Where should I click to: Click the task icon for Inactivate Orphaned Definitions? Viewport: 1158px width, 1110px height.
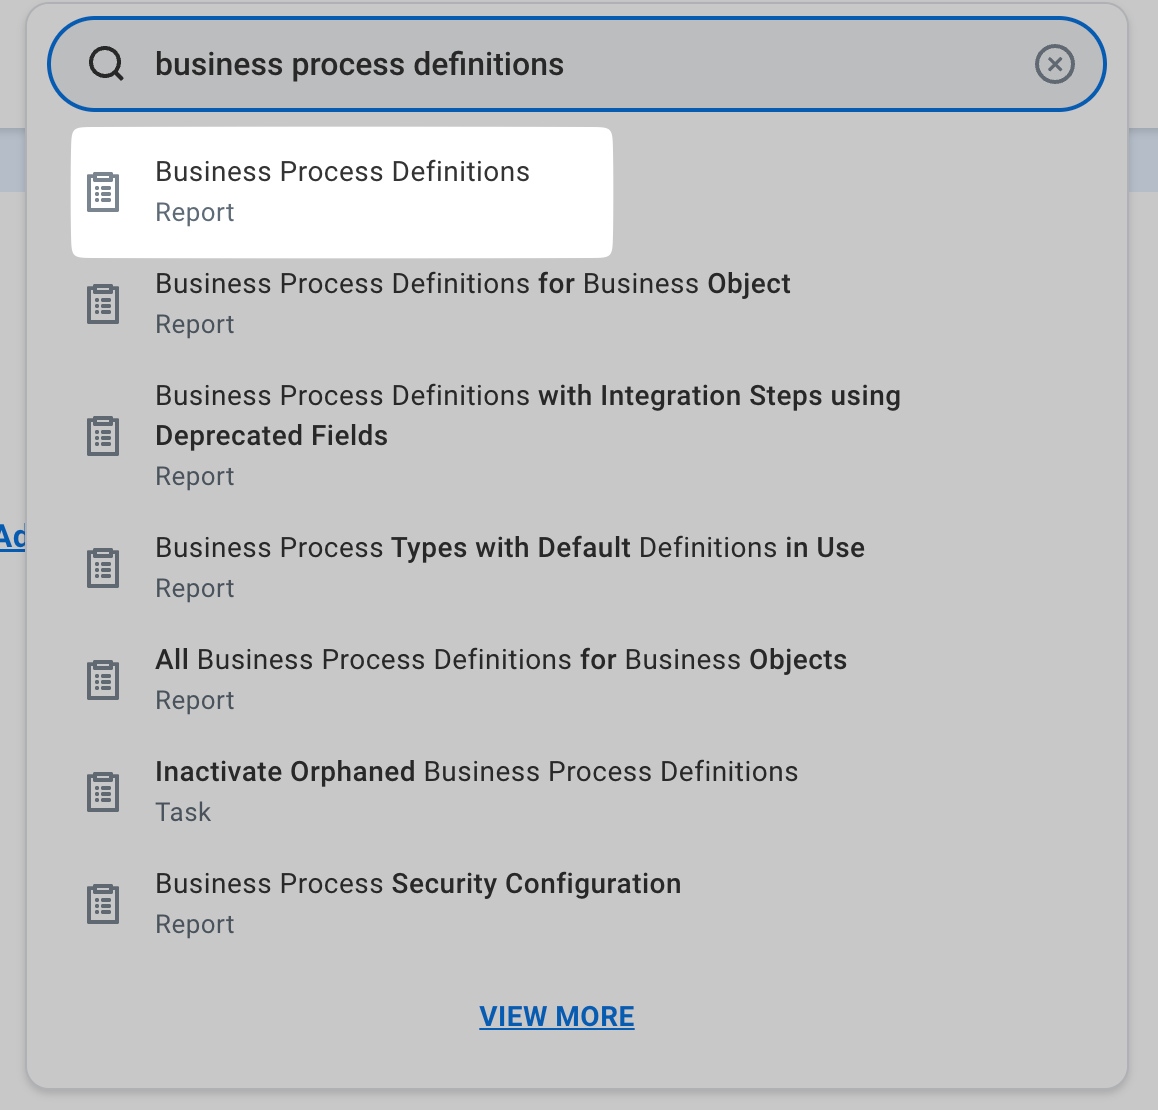tap(103, 792)
